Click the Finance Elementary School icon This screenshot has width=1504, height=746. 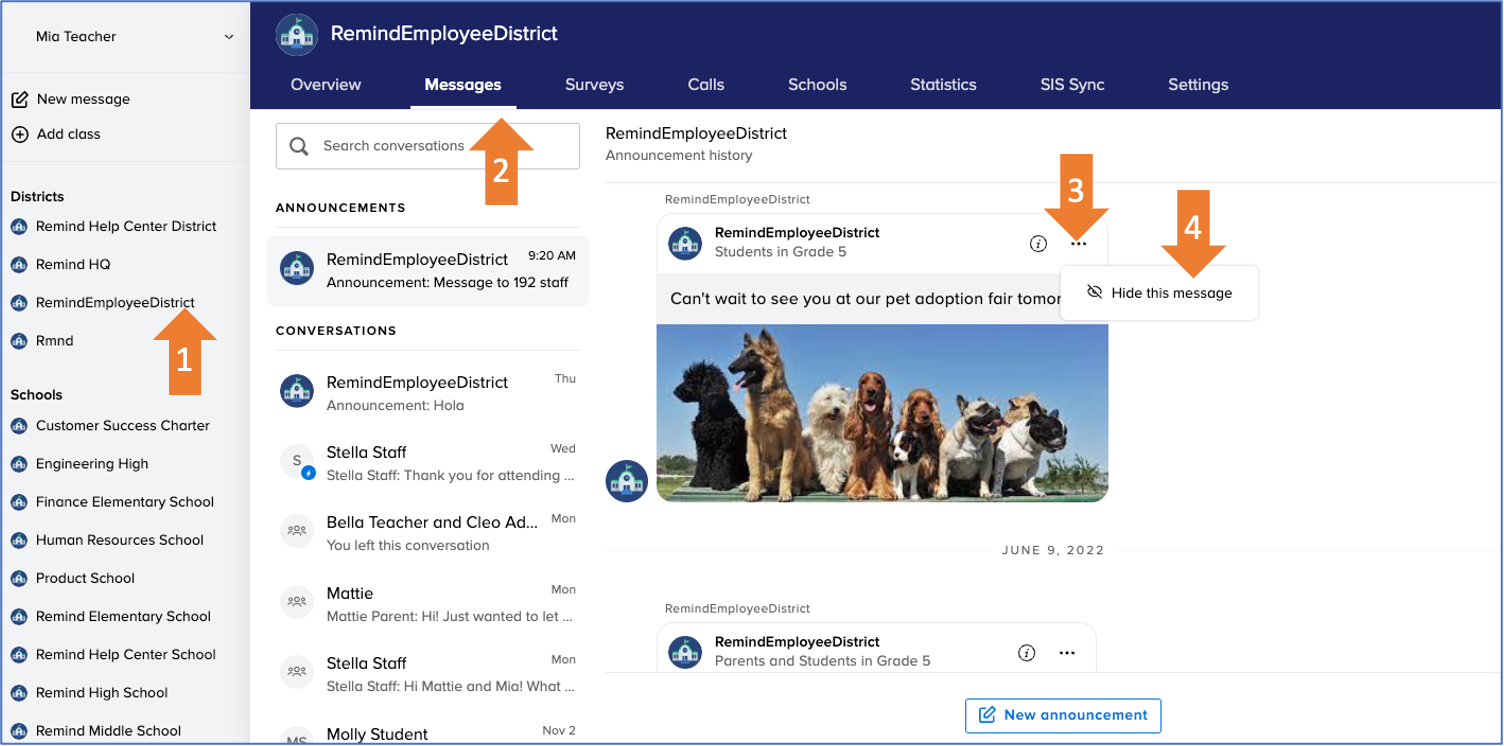coord(18,502)
